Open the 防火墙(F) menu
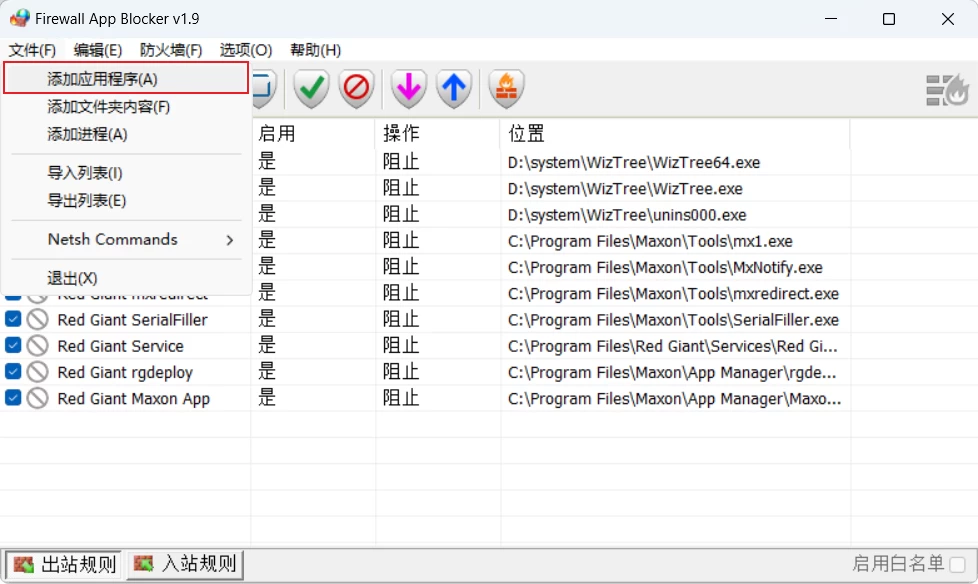The width and height of the screenshot is (978, 584). point(171,50)
